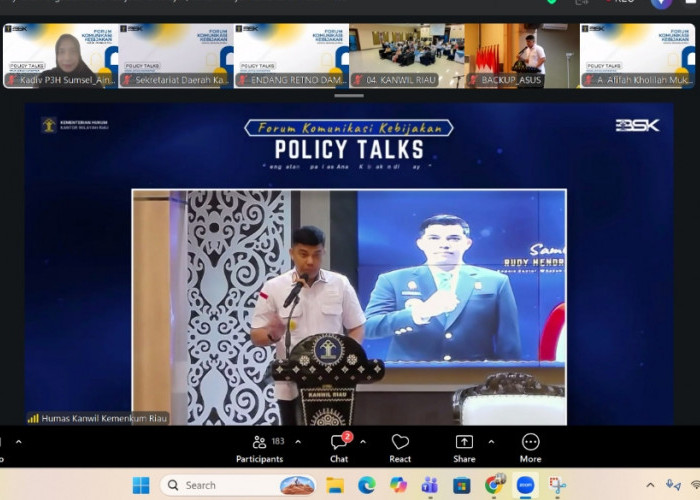Select the 04. KANWIL RIAU video thumbnail
The height and width of the screenshot is (500, 700).
pyautogui.click(x=407, y=56)
